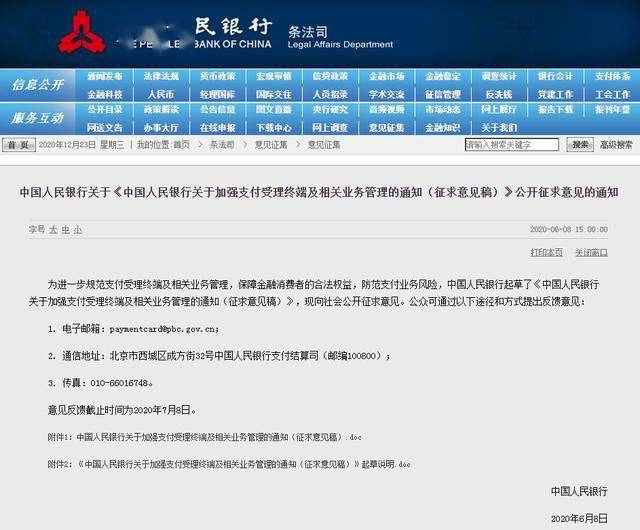This screenshot has width=640, height=530.
Task: Click the 首页 home button
Action: [x=19, y=145]
